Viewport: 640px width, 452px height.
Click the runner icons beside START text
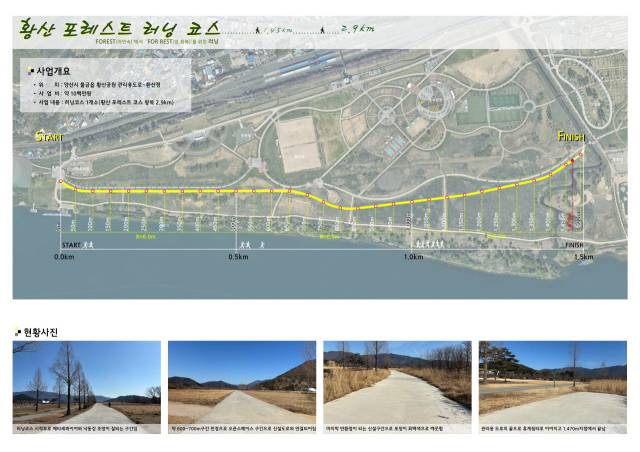(90, 244)
